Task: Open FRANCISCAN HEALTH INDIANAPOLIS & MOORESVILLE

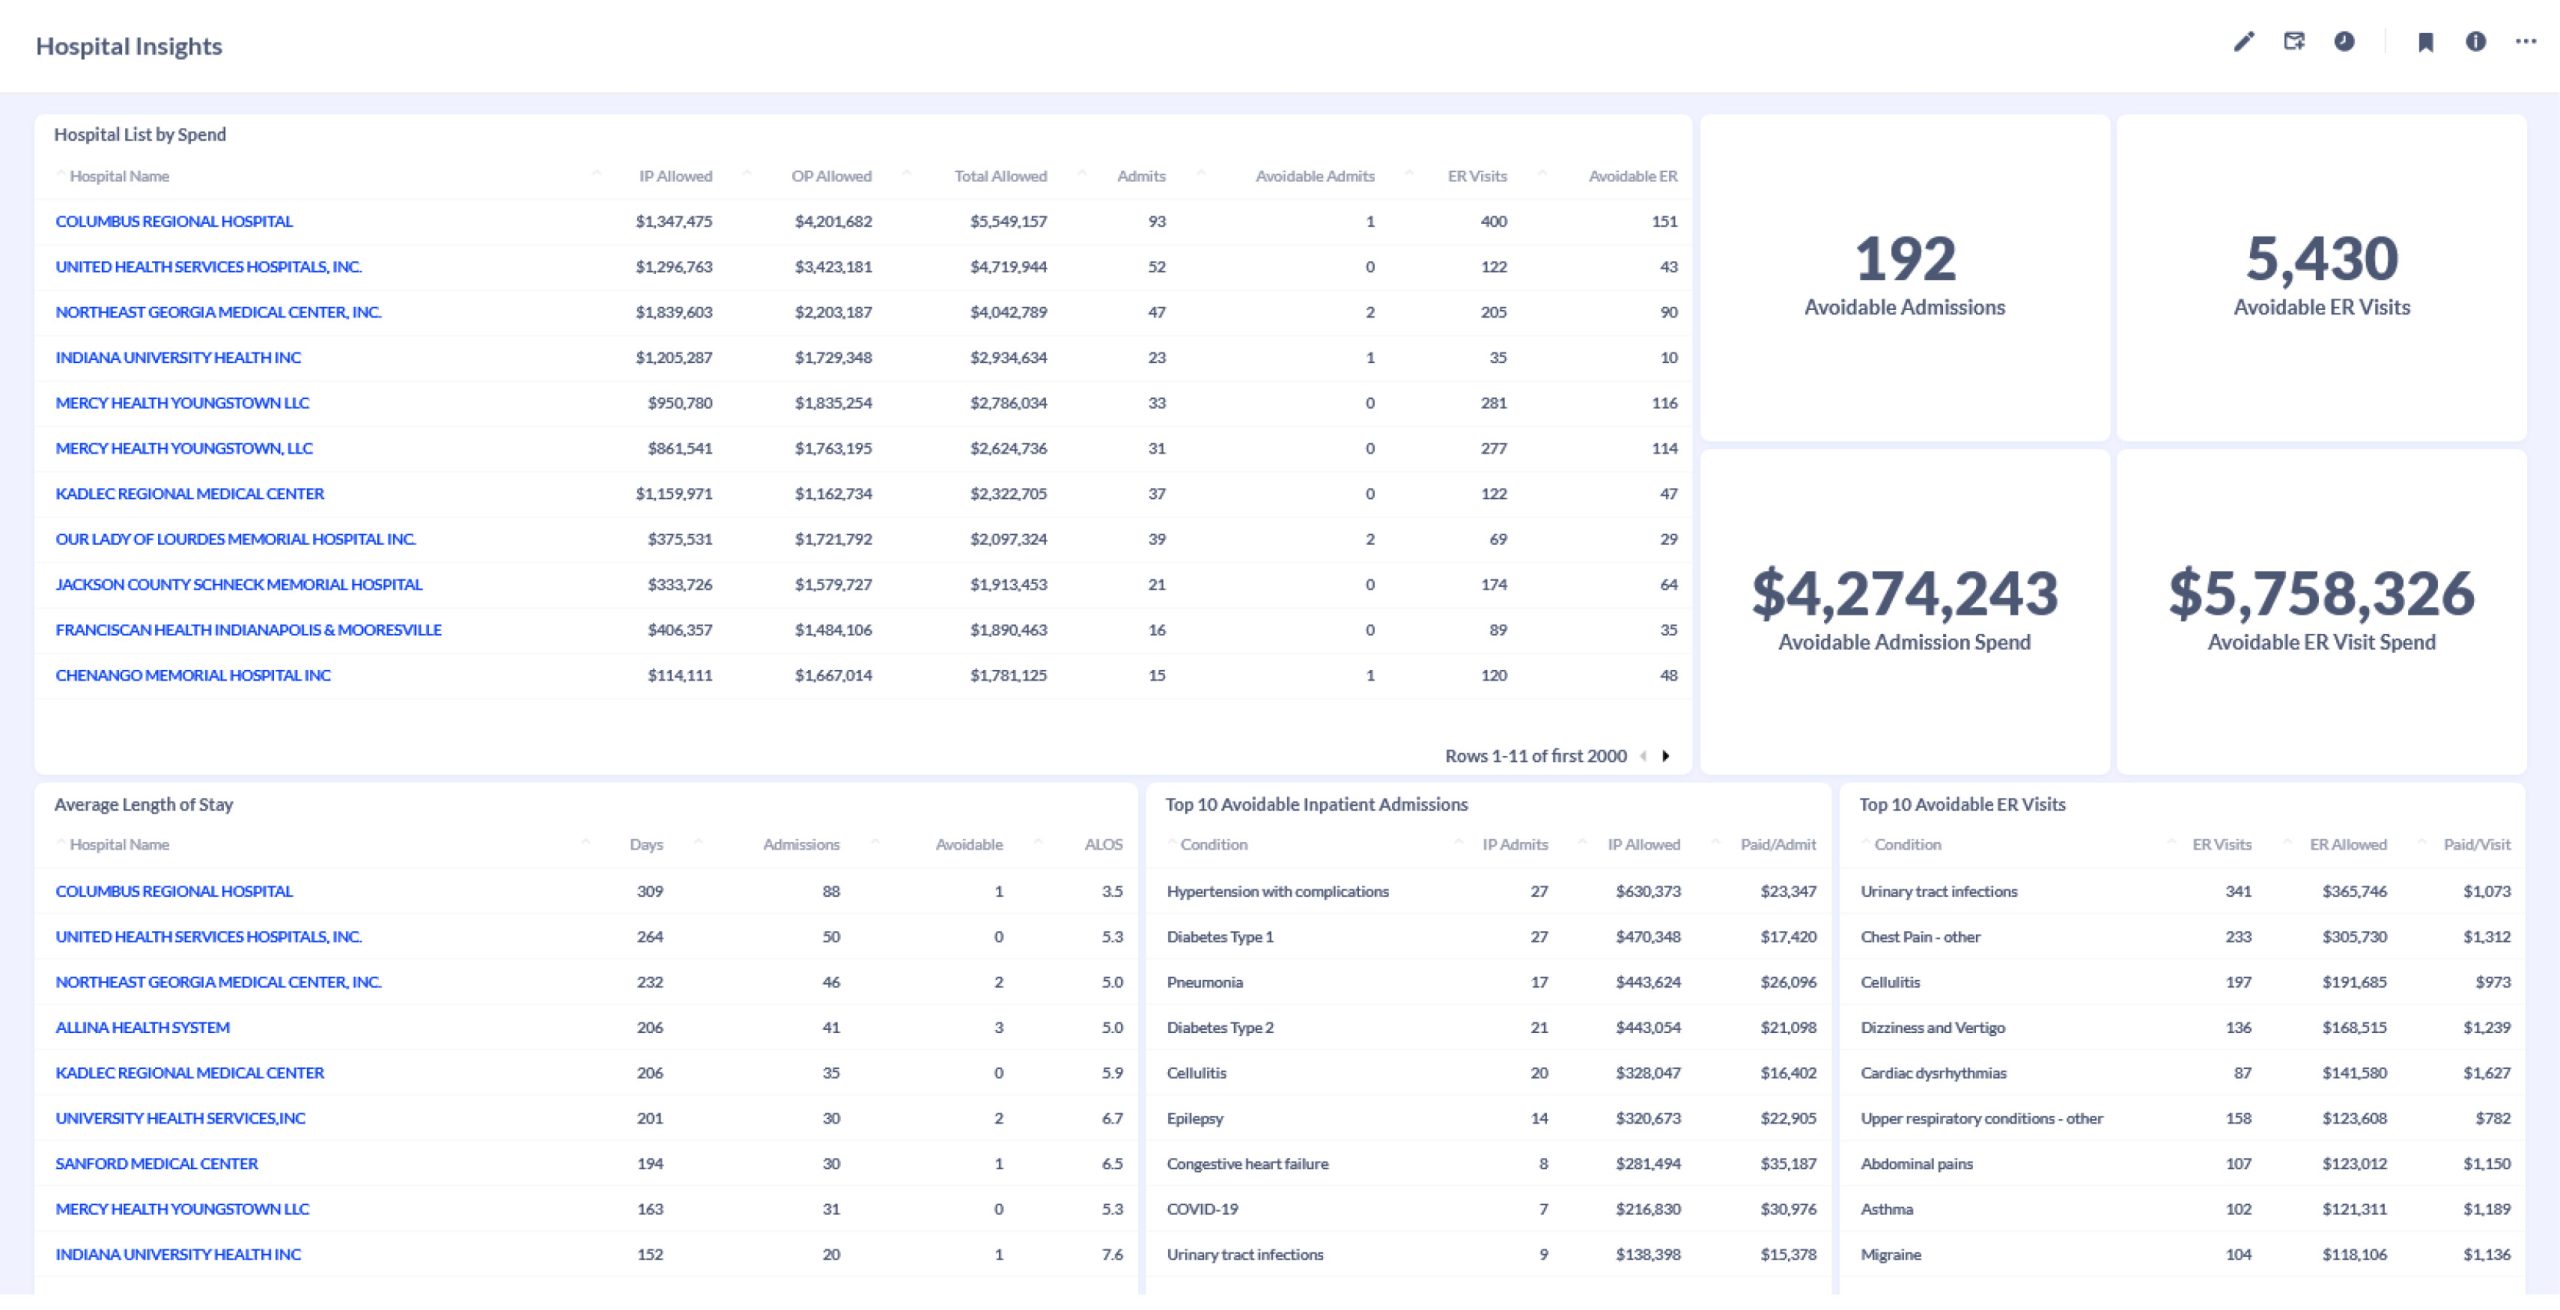Action: pos(248,630)
